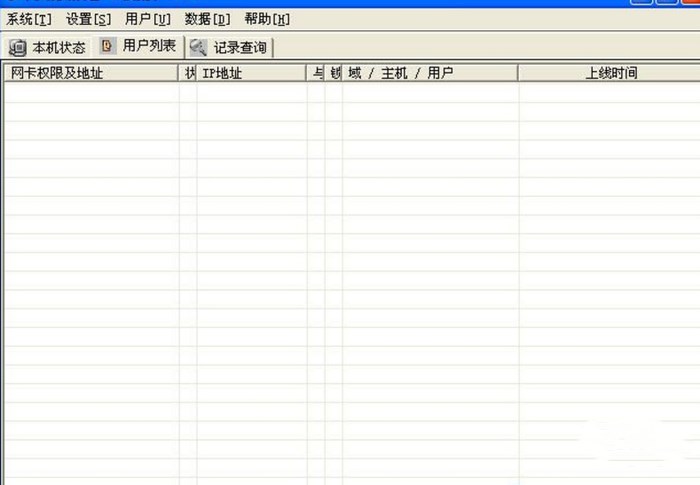
Task: Sort by IP地址 column header
Action: (x=251, y=73)
